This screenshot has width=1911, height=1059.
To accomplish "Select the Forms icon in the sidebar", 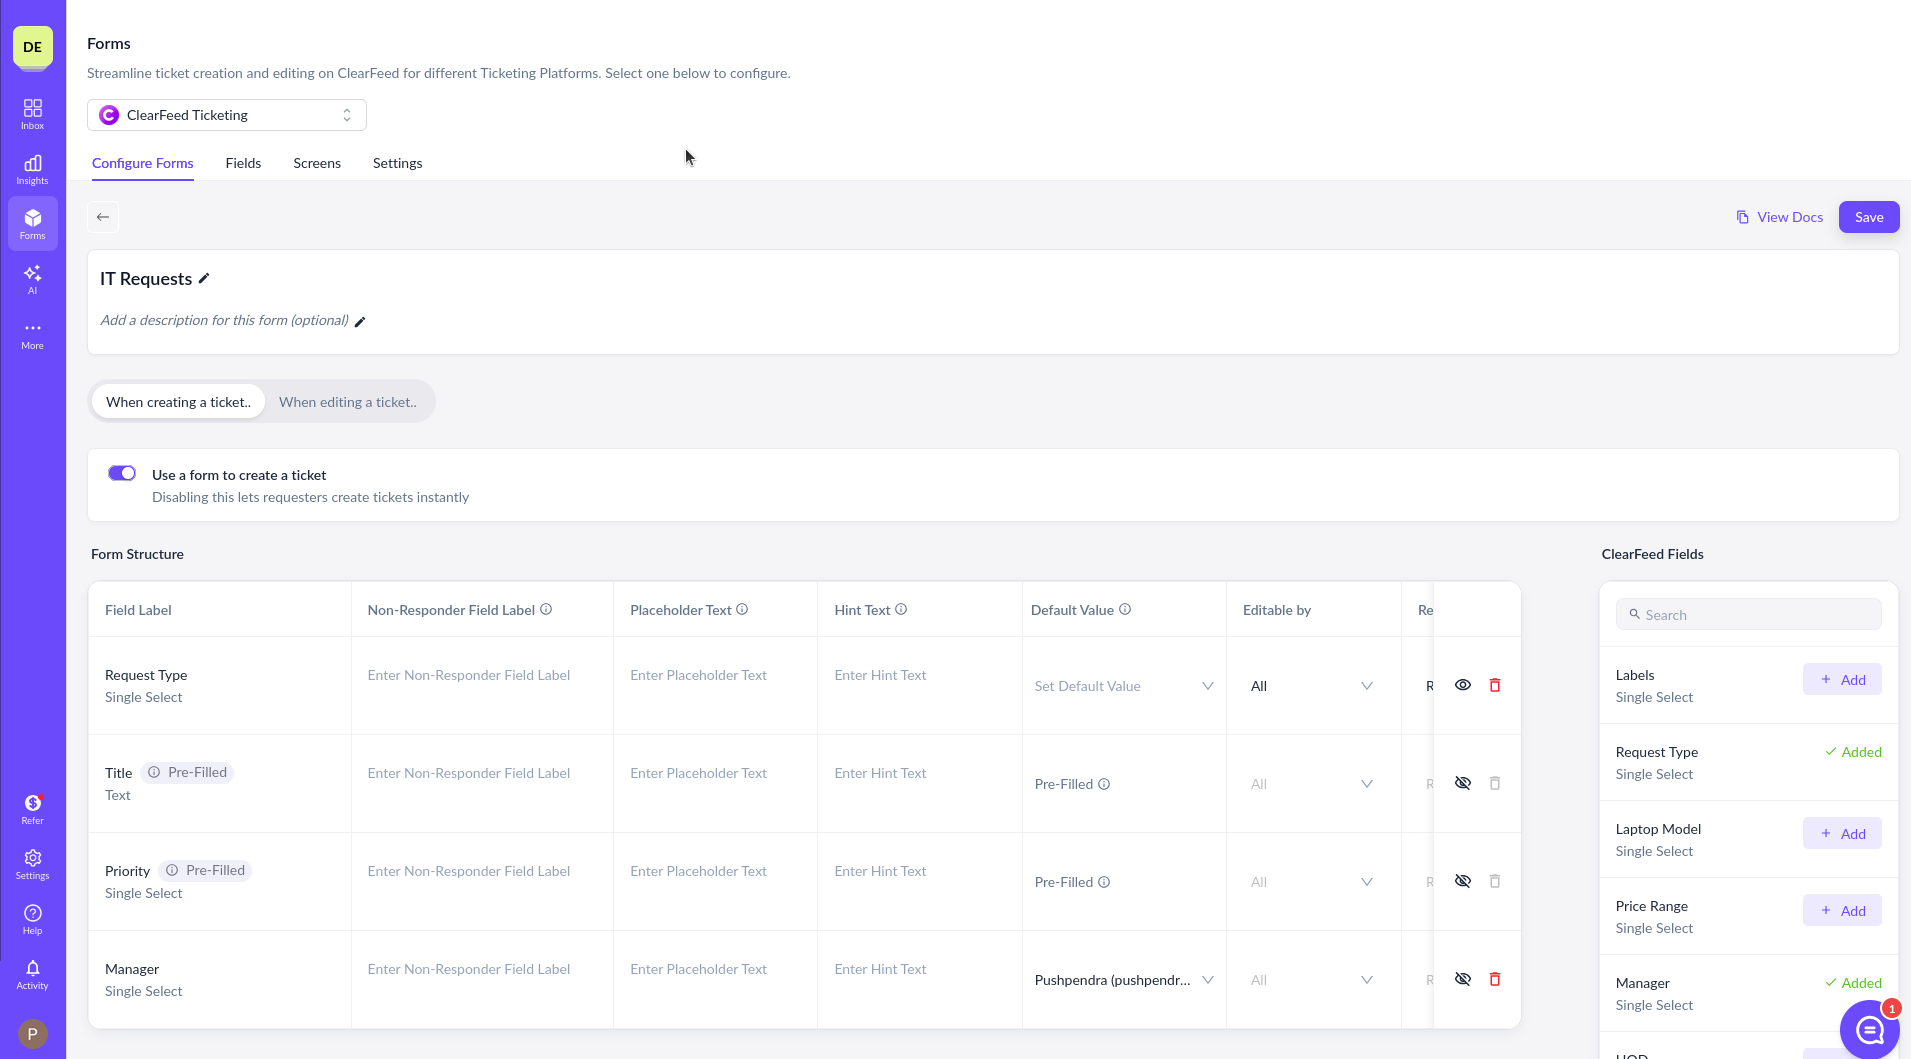I will 32,222.
